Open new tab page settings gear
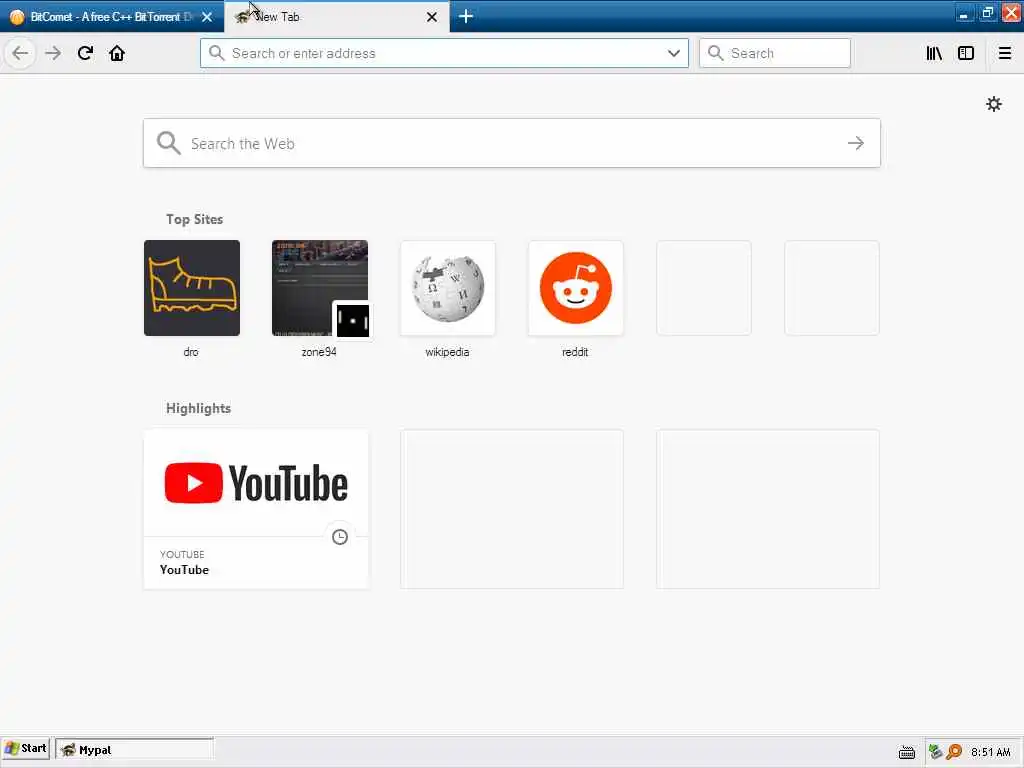 993,104
